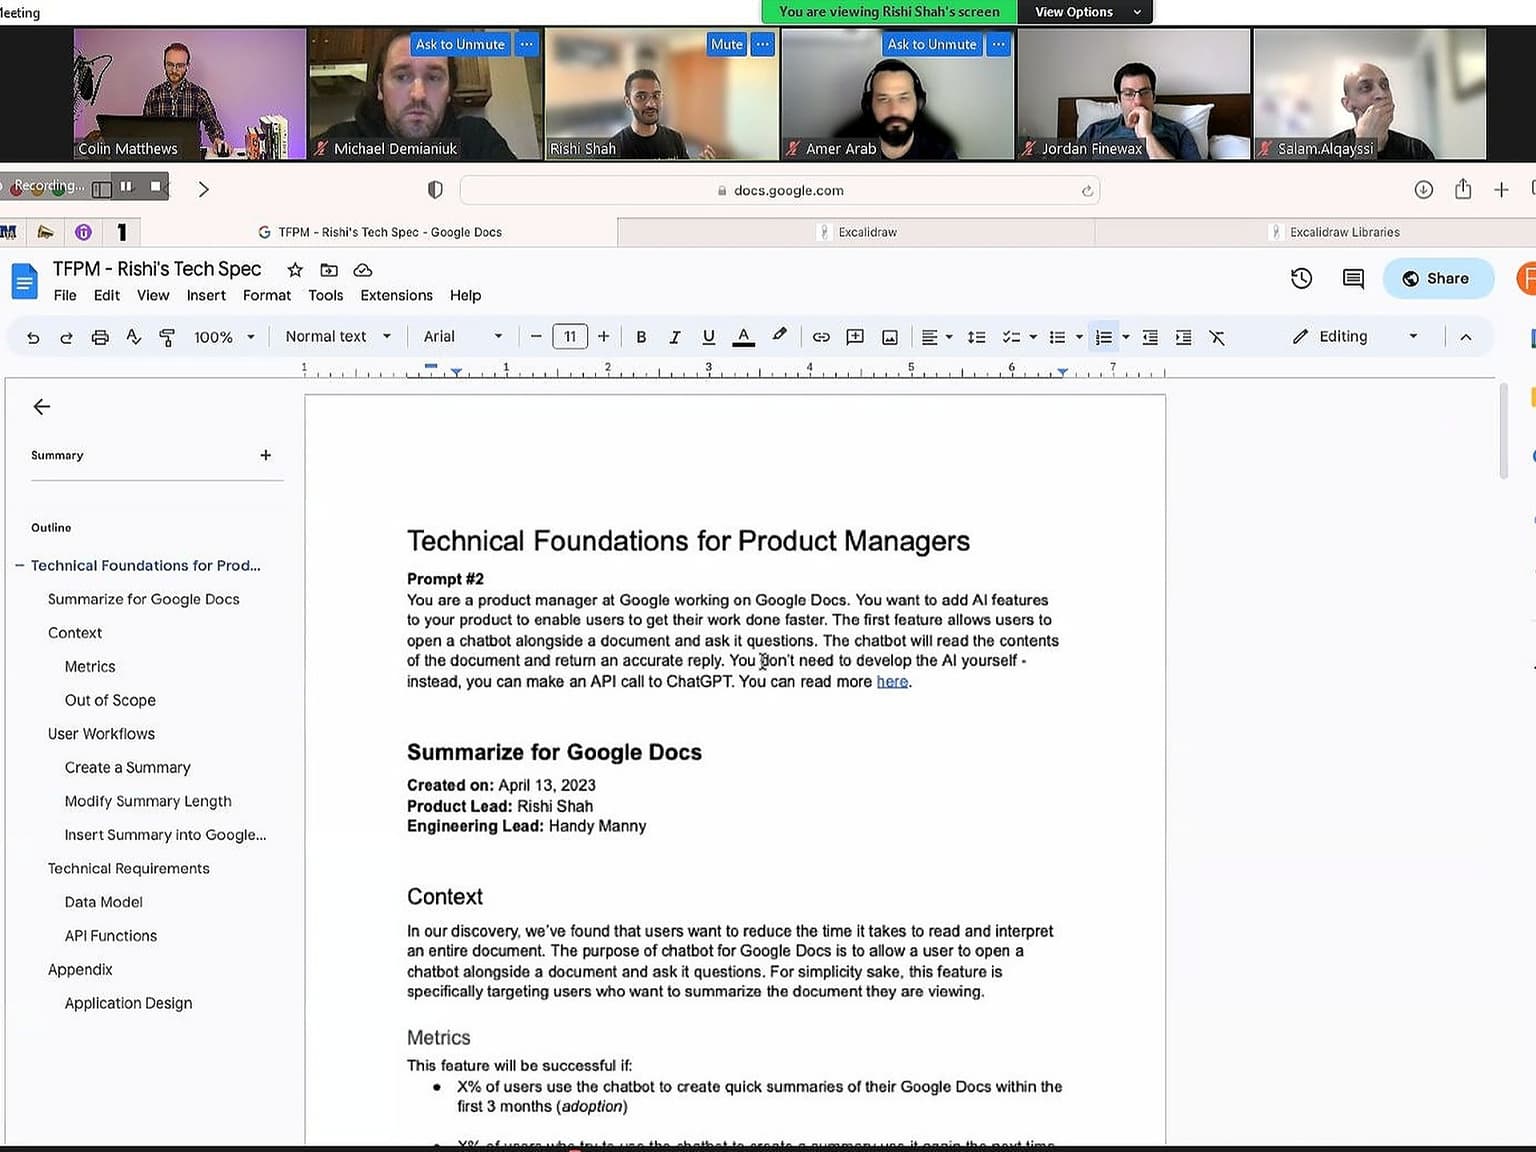1536x1152 pixels.
Task: Open the line and paragraph spacing icon
Action: pyautogui.click(x=977, y=337)
